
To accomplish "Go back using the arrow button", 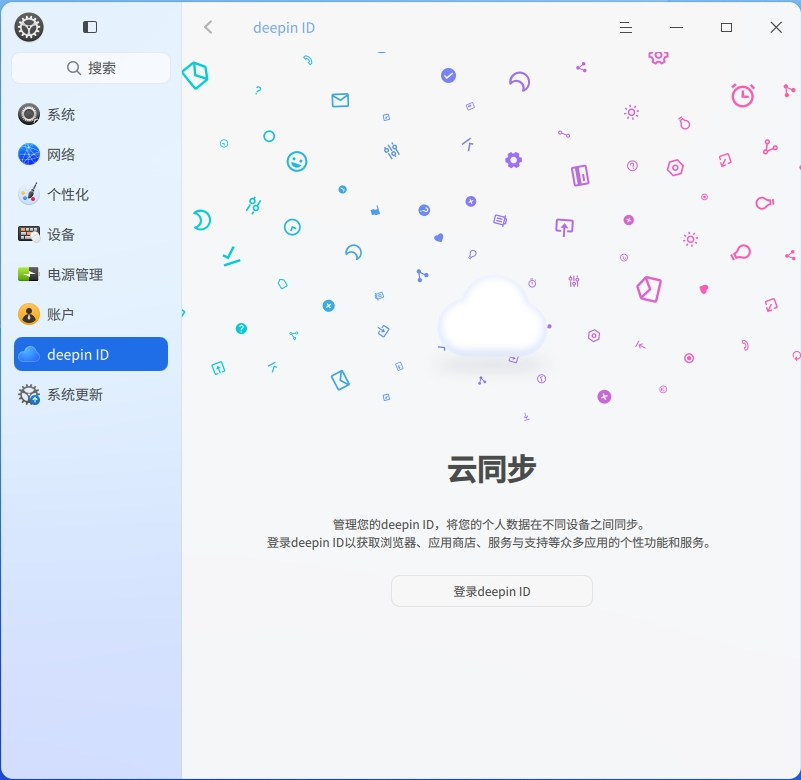I will coord(208,27).
